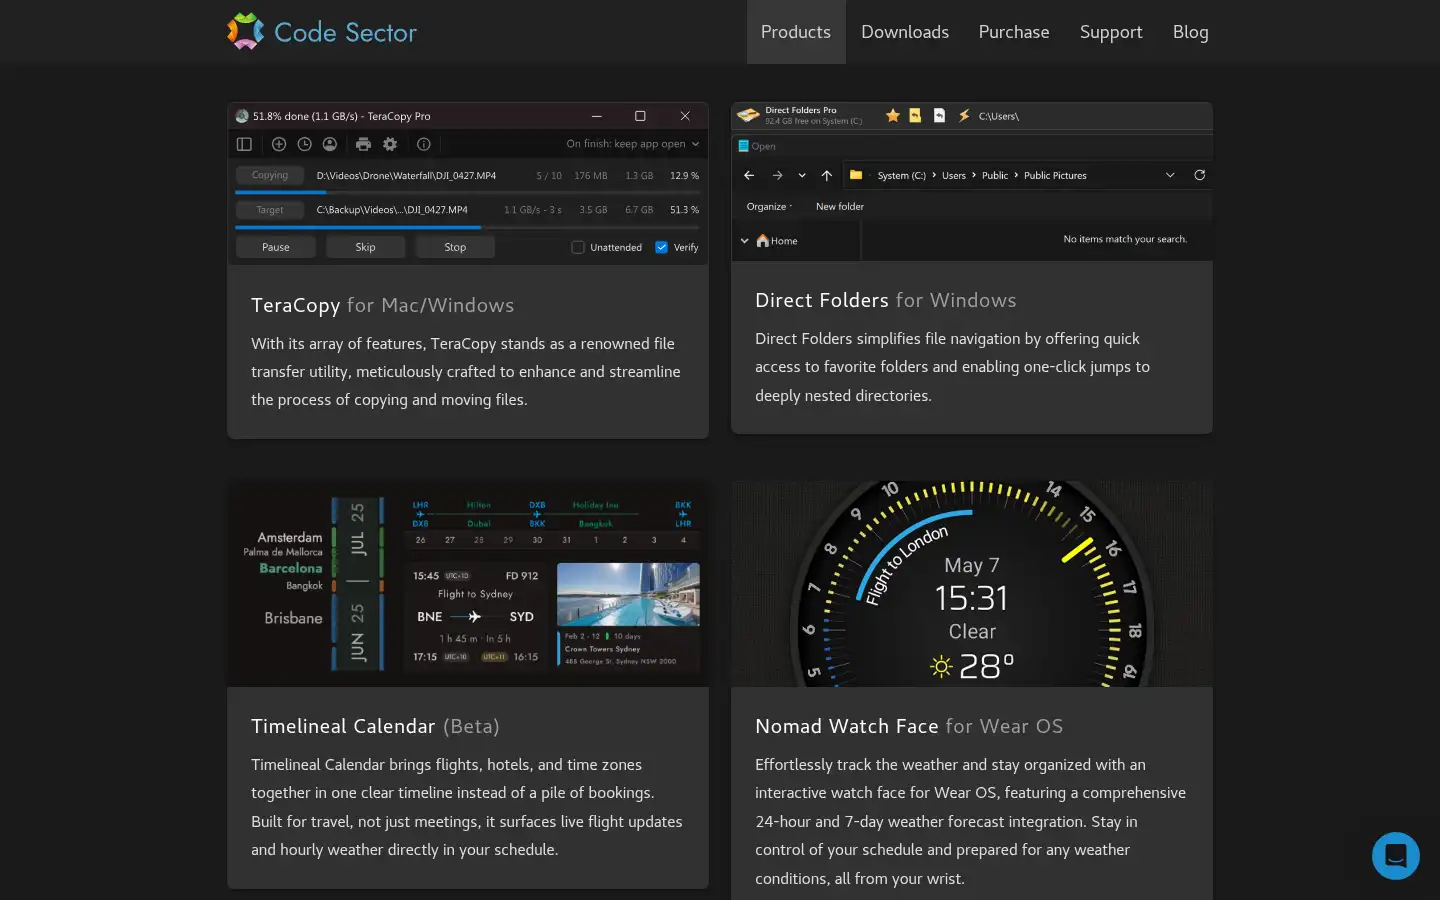The height and width of the screenshot is (900, 1440).
Task: Click the info icon in TeraCopy toolbar
Action: click(424, 144)
